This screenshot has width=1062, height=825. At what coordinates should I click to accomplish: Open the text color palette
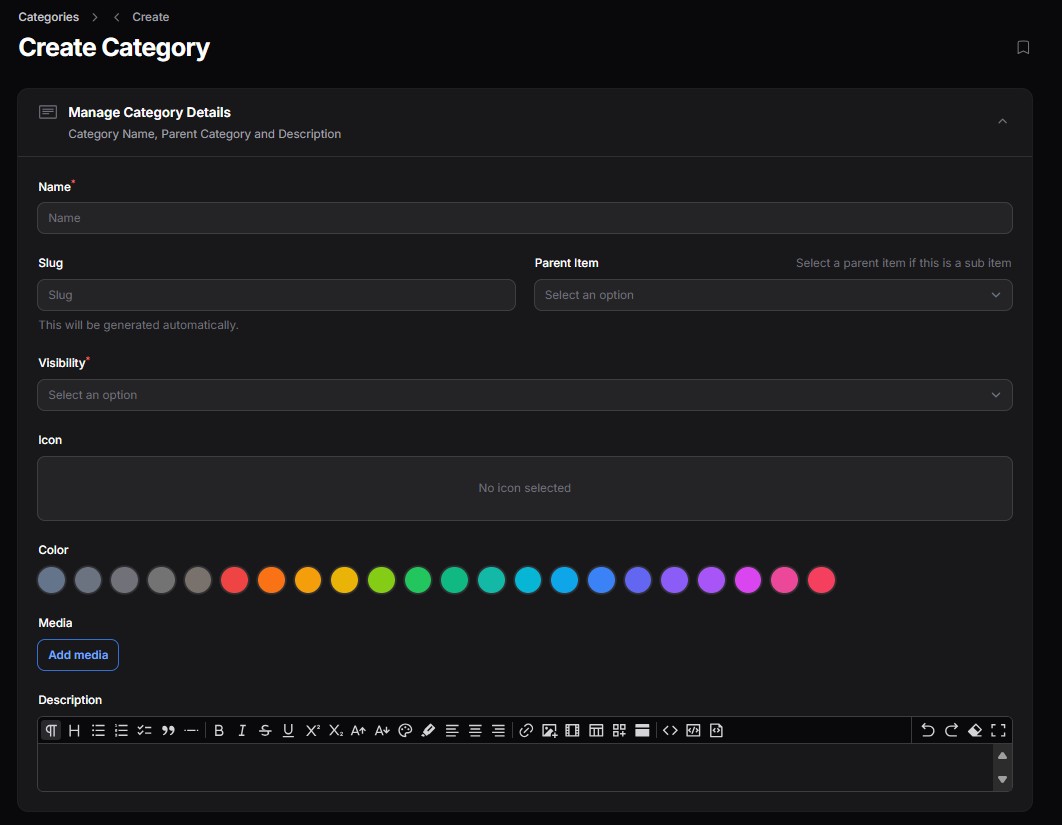(405, 730)
